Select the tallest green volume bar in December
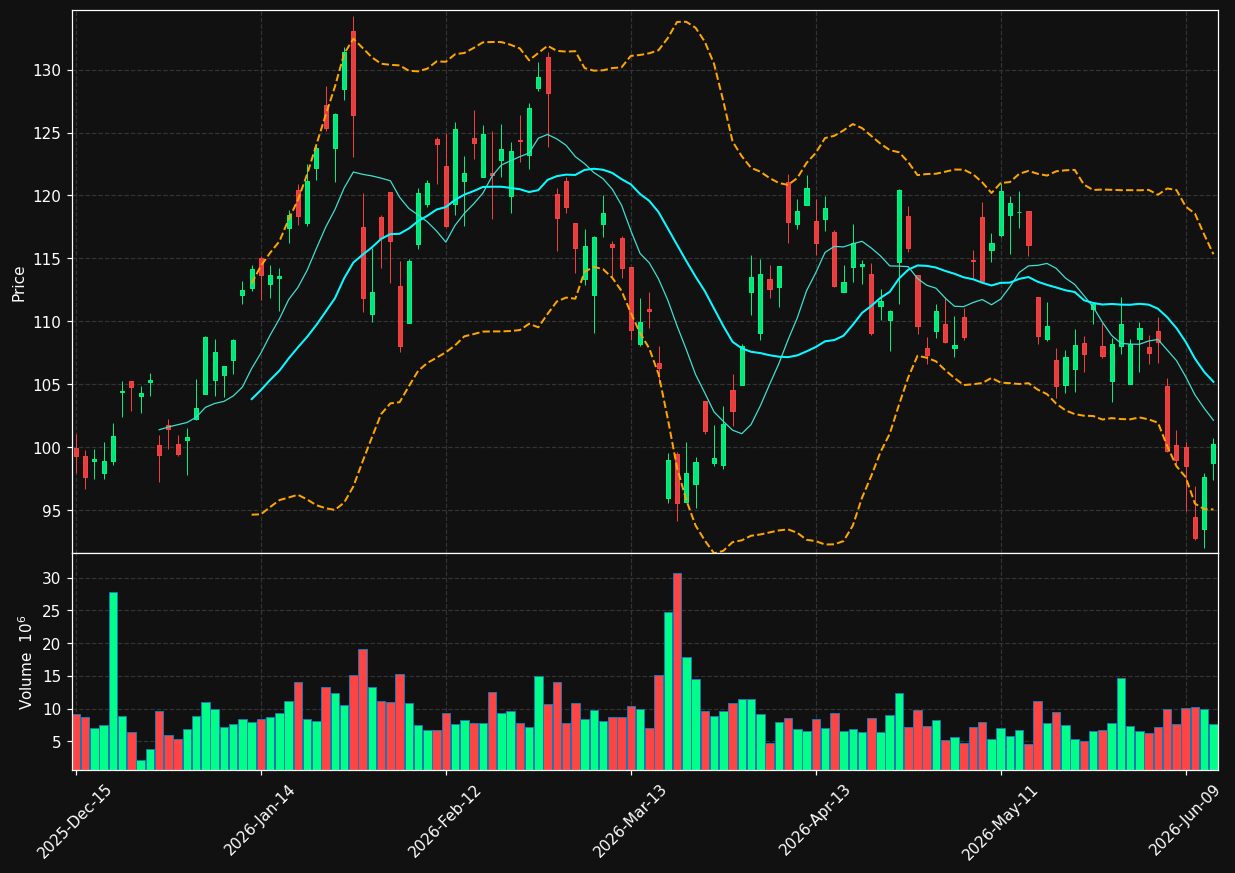This screenshot has width=1235, height=873. (113, 681)
